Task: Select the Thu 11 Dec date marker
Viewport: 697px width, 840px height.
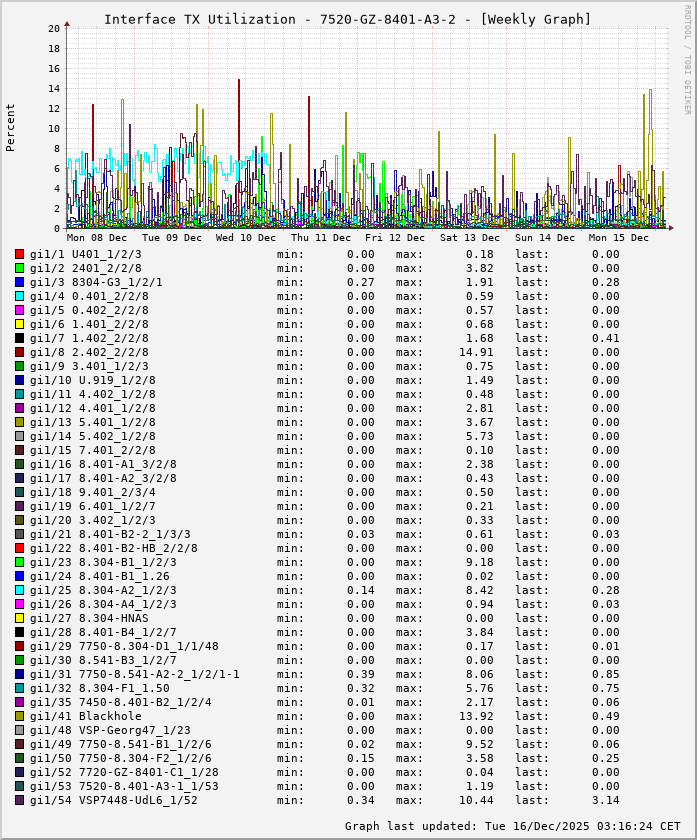Action: tap(321, 238)
